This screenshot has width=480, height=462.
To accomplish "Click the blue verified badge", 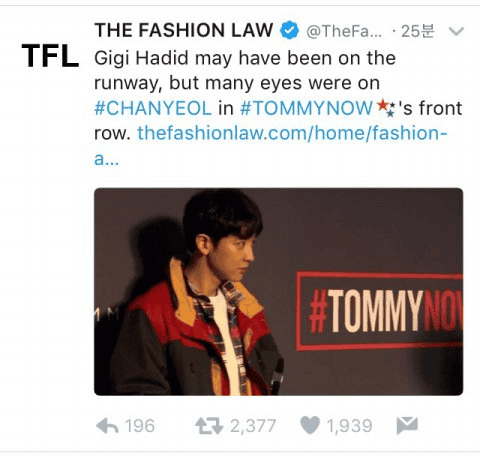I will [289, 30].
